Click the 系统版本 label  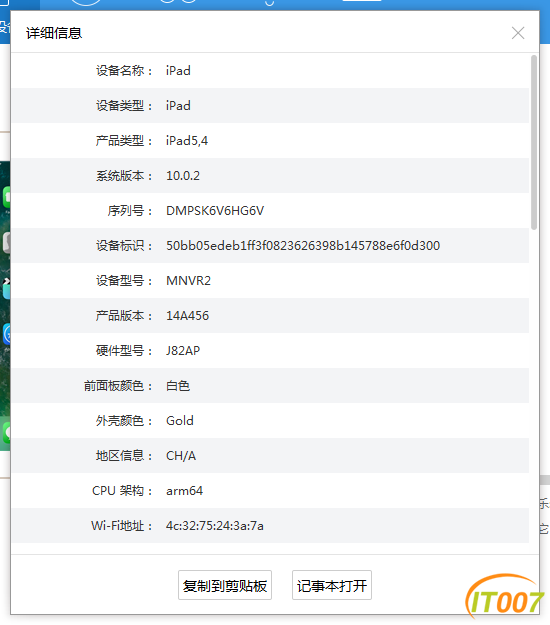(x=124, y=176)
